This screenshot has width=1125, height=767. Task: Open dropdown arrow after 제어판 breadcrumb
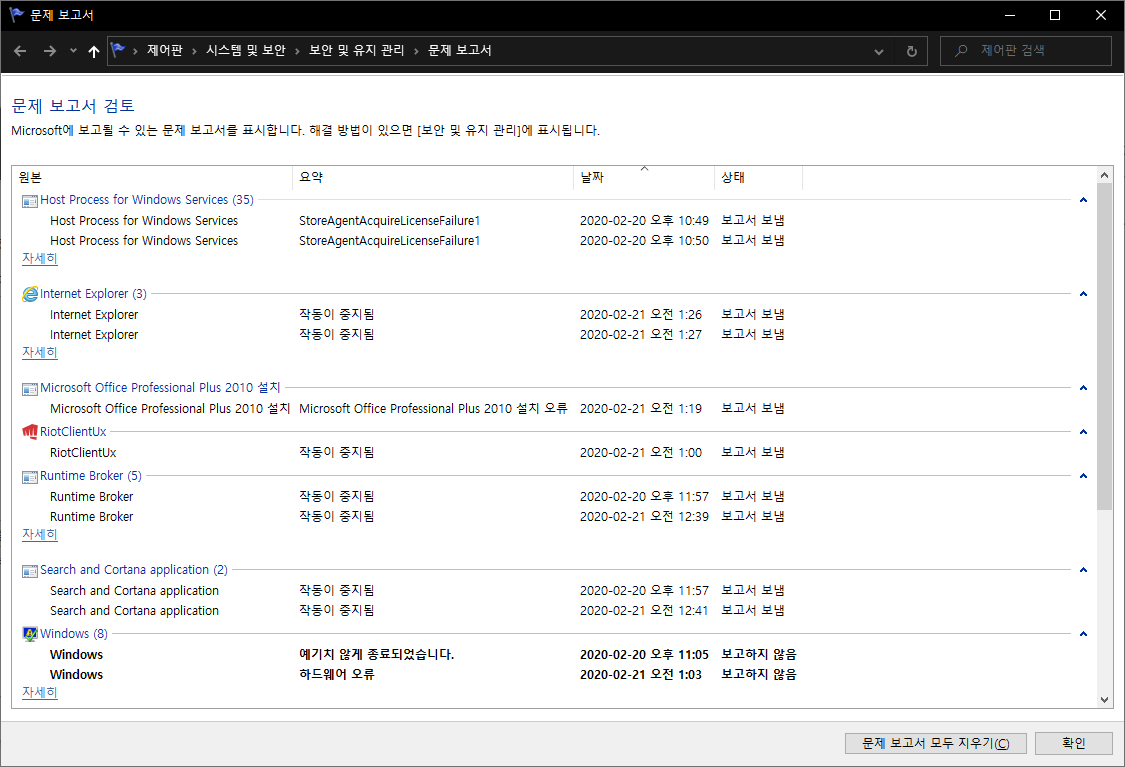point(194,51)
